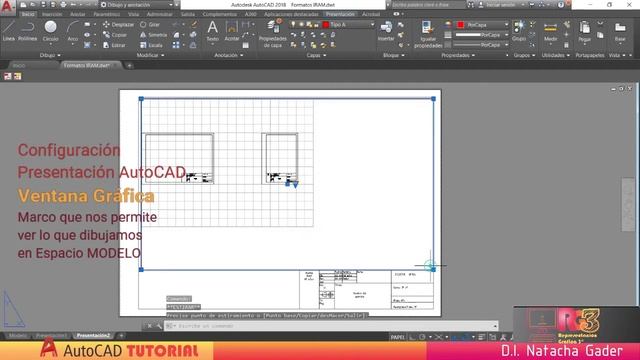The height and width of the screenshot is (360, 640).
Task: Click the Iniciar sesión sign-in button
Action: click(x=500, y=5)
